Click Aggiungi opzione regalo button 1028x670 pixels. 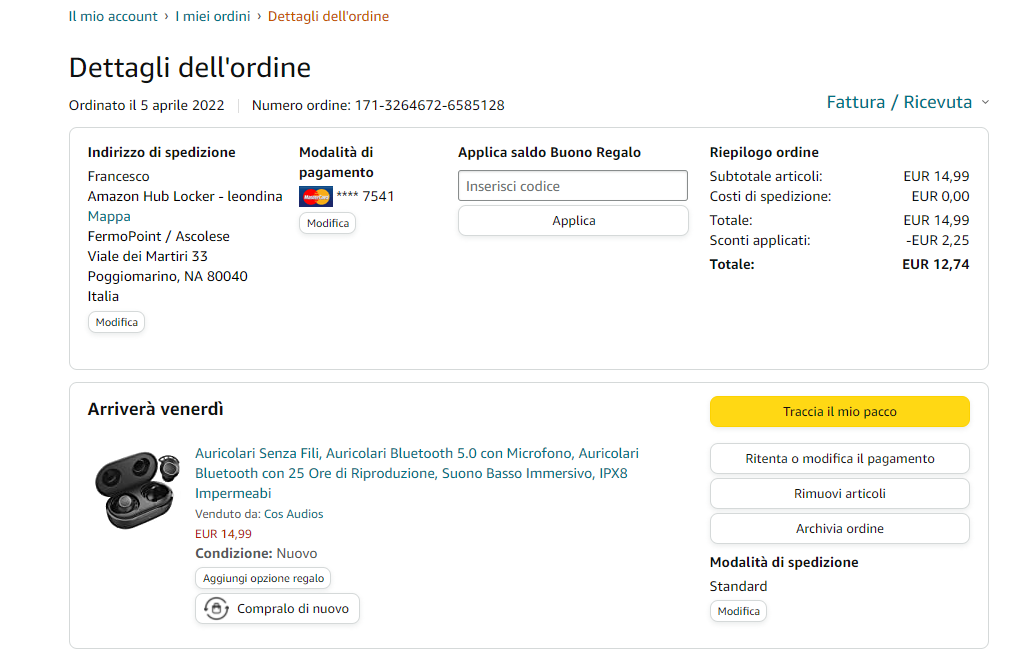coord(263,578)
